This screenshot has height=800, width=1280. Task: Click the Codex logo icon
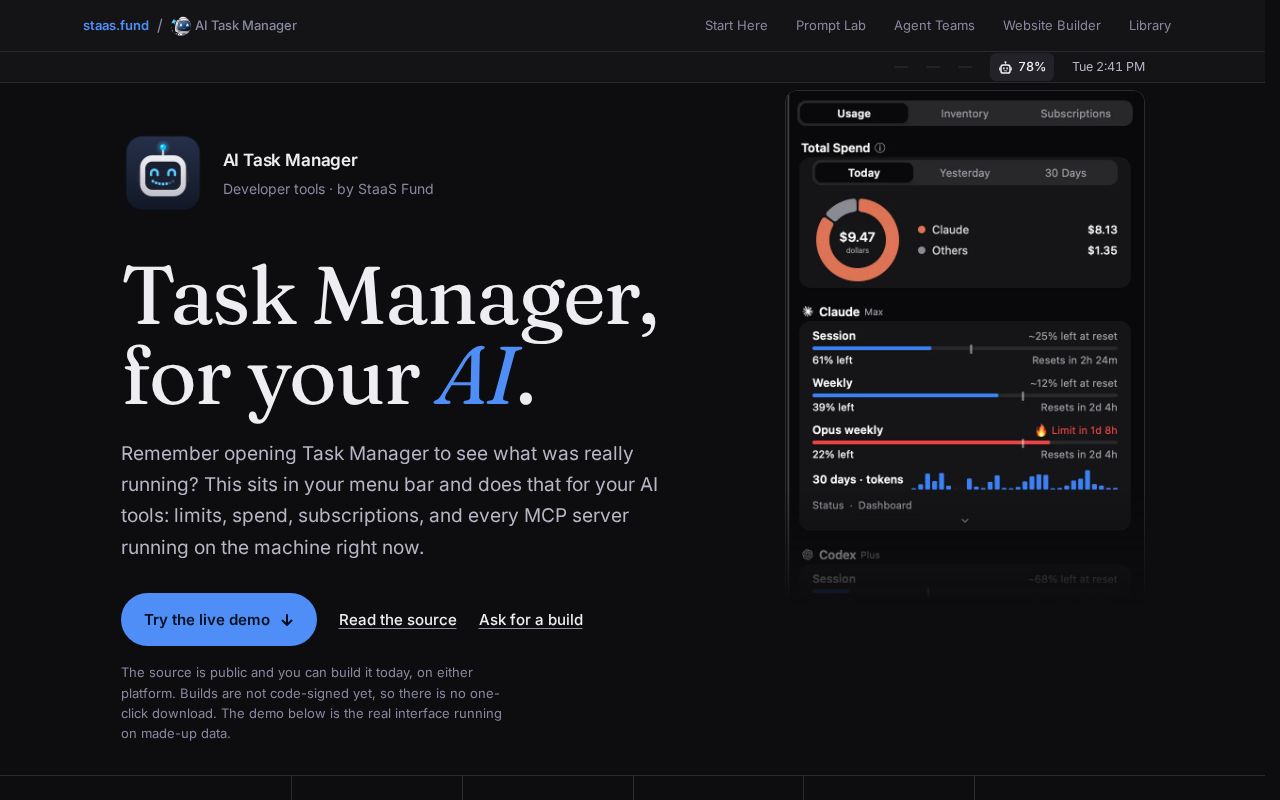tap(808, 555)
